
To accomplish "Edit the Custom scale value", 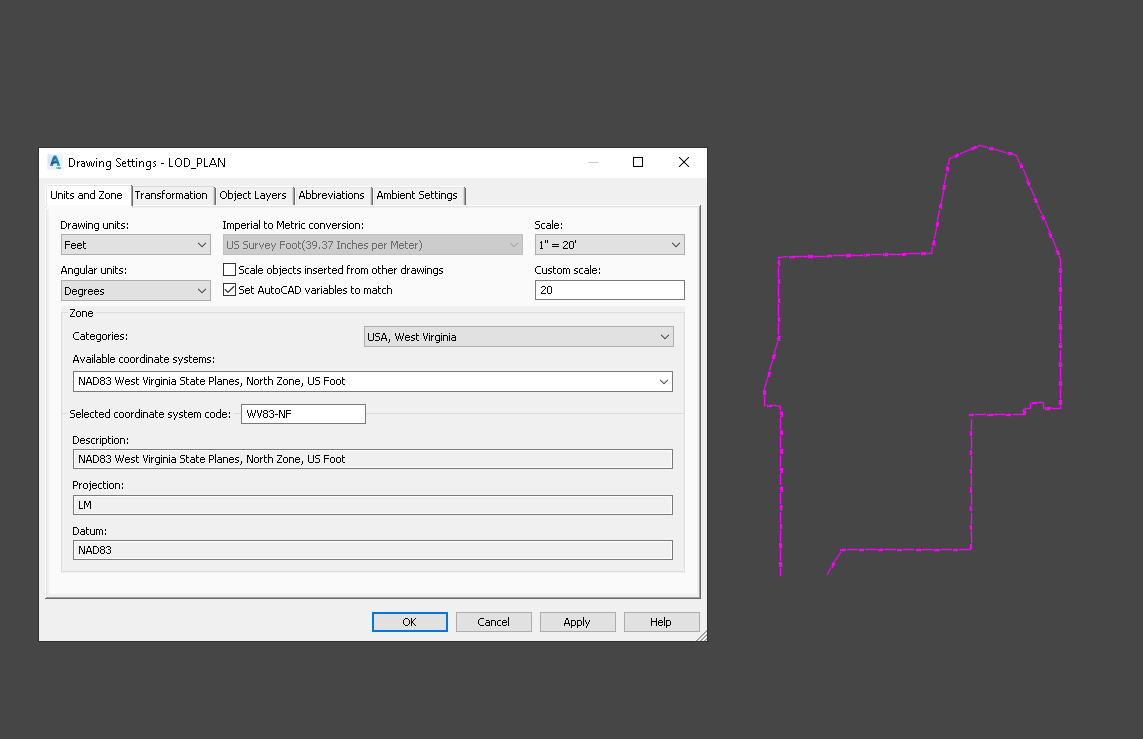I will tap(609, 289).
